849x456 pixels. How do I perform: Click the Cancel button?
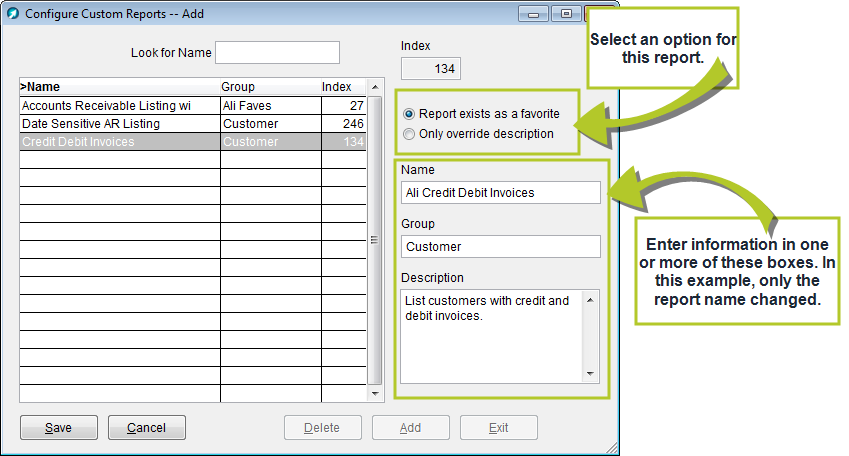coord(147,428)
